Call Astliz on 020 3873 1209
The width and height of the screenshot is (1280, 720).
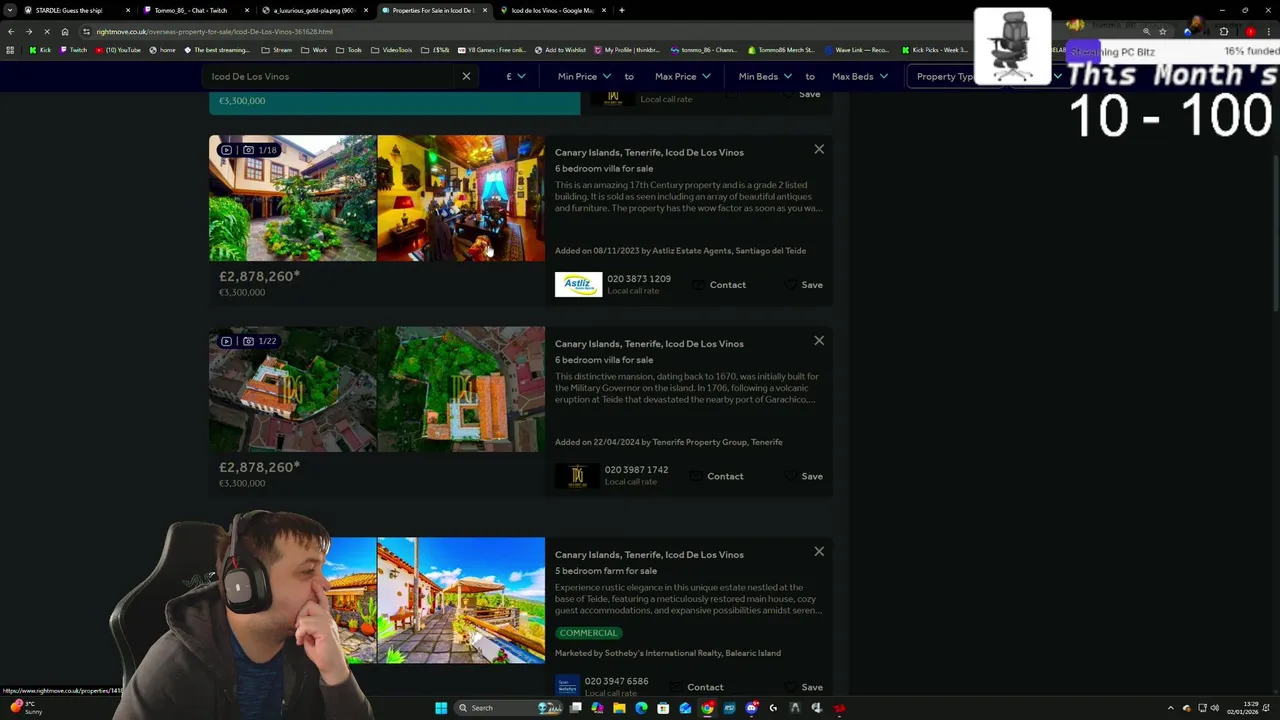pos(639,279)
